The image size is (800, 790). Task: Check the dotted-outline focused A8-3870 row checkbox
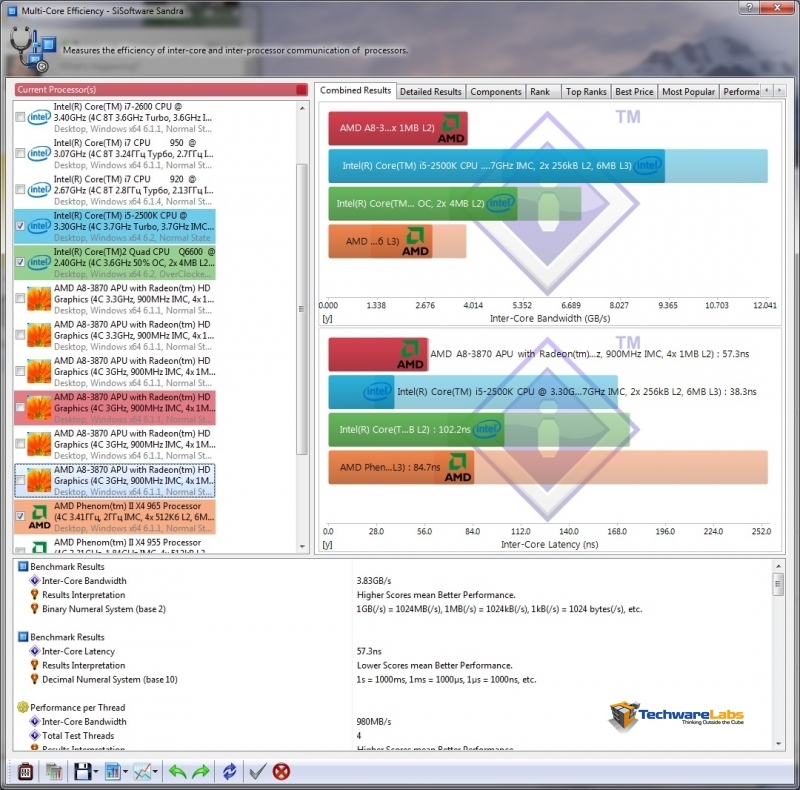coord(20,480)
